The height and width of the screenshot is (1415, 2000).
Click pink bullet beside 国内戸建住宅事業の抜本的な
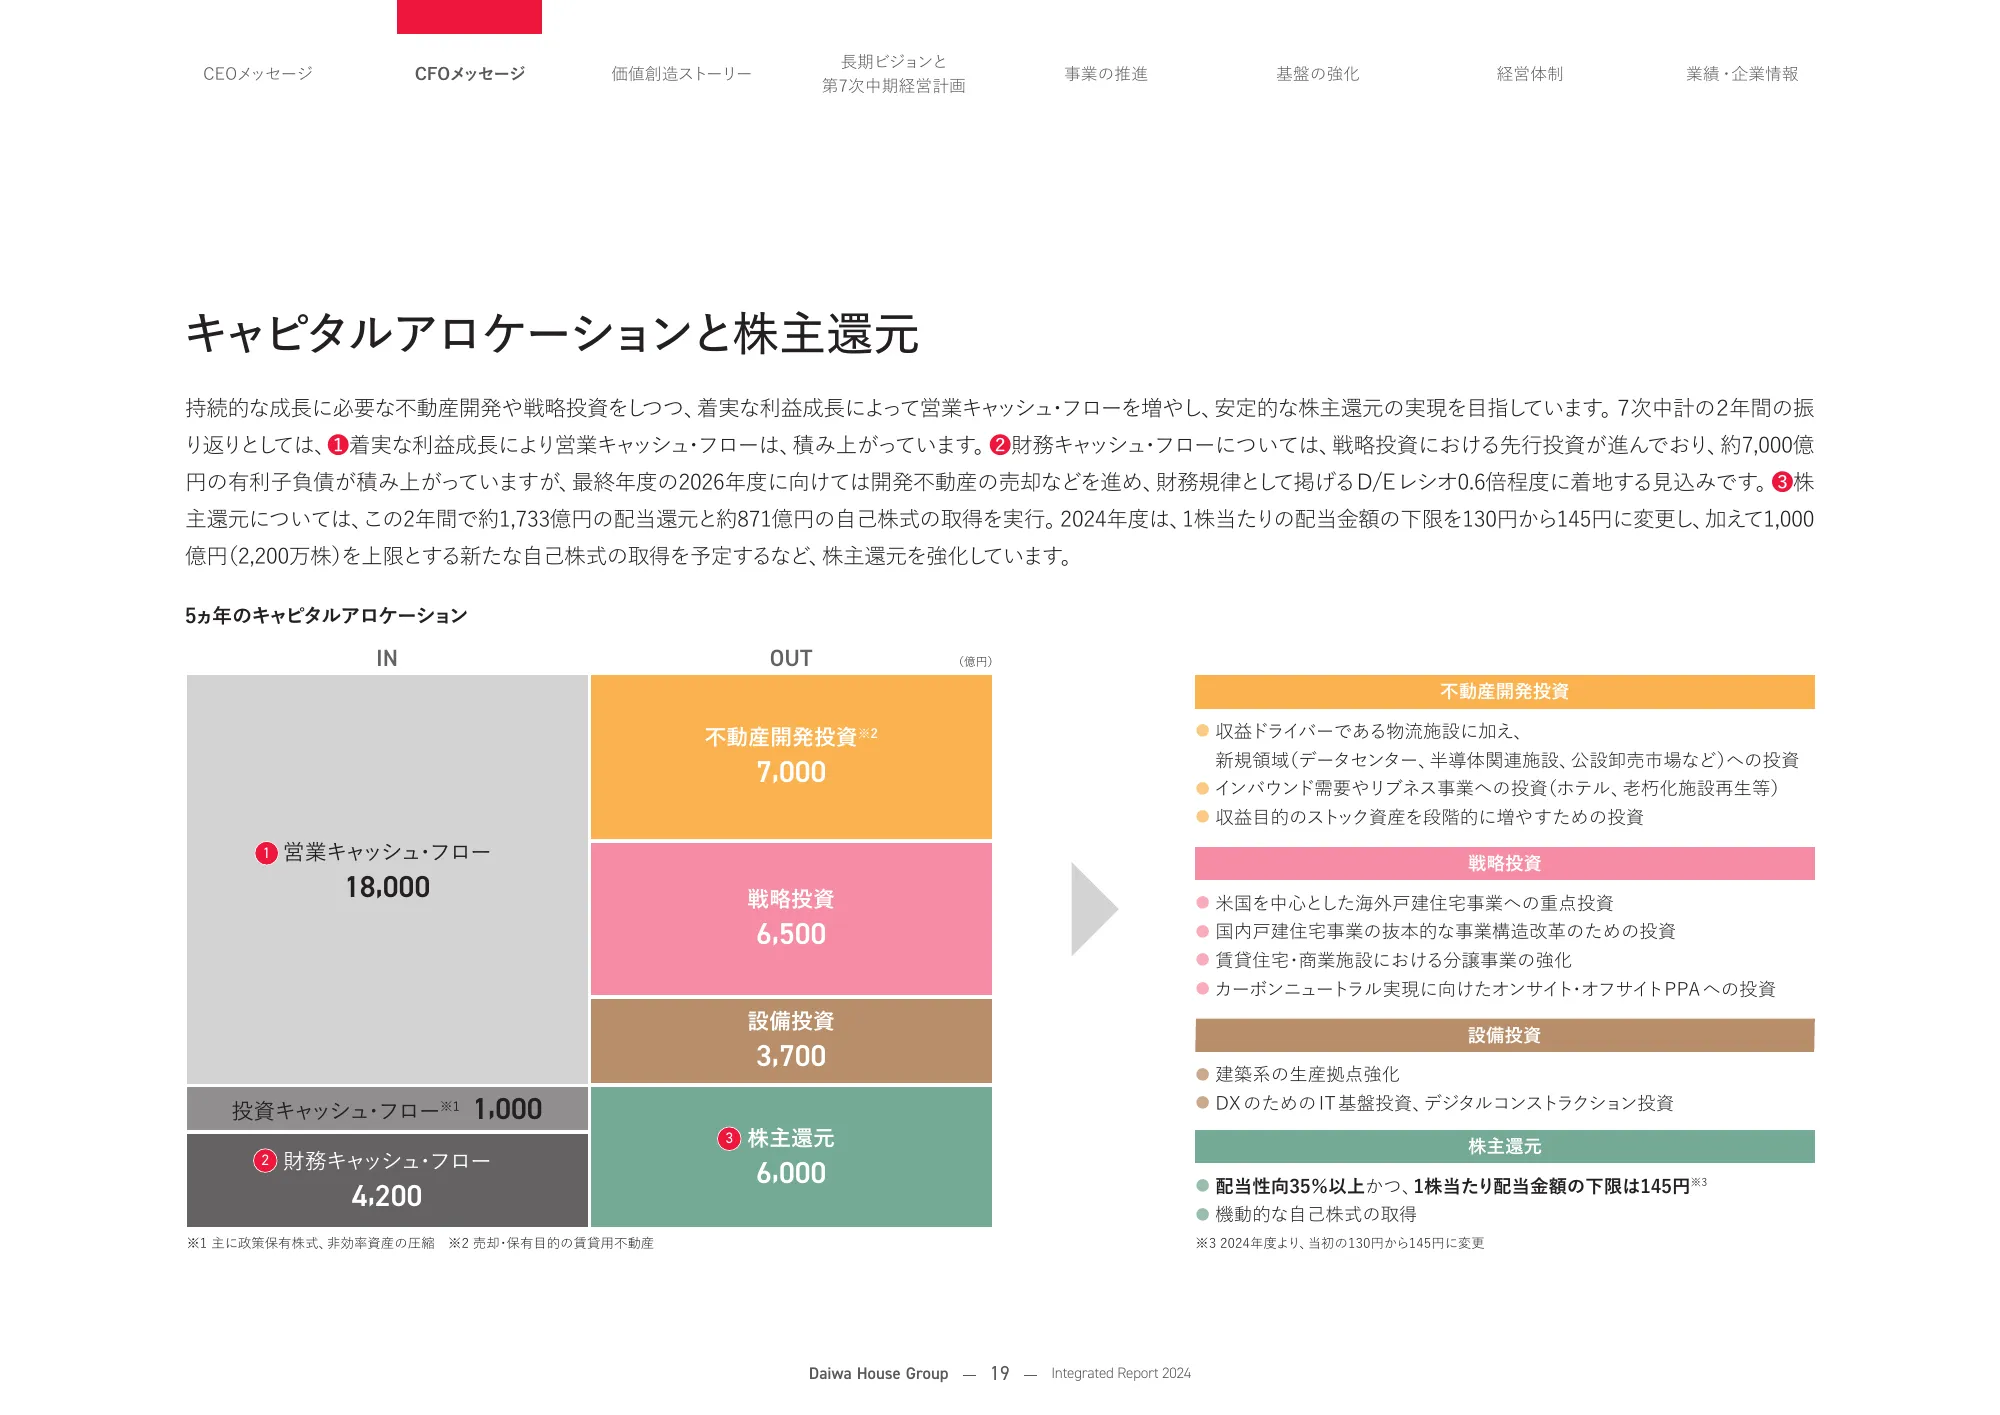click(1203, 931)
